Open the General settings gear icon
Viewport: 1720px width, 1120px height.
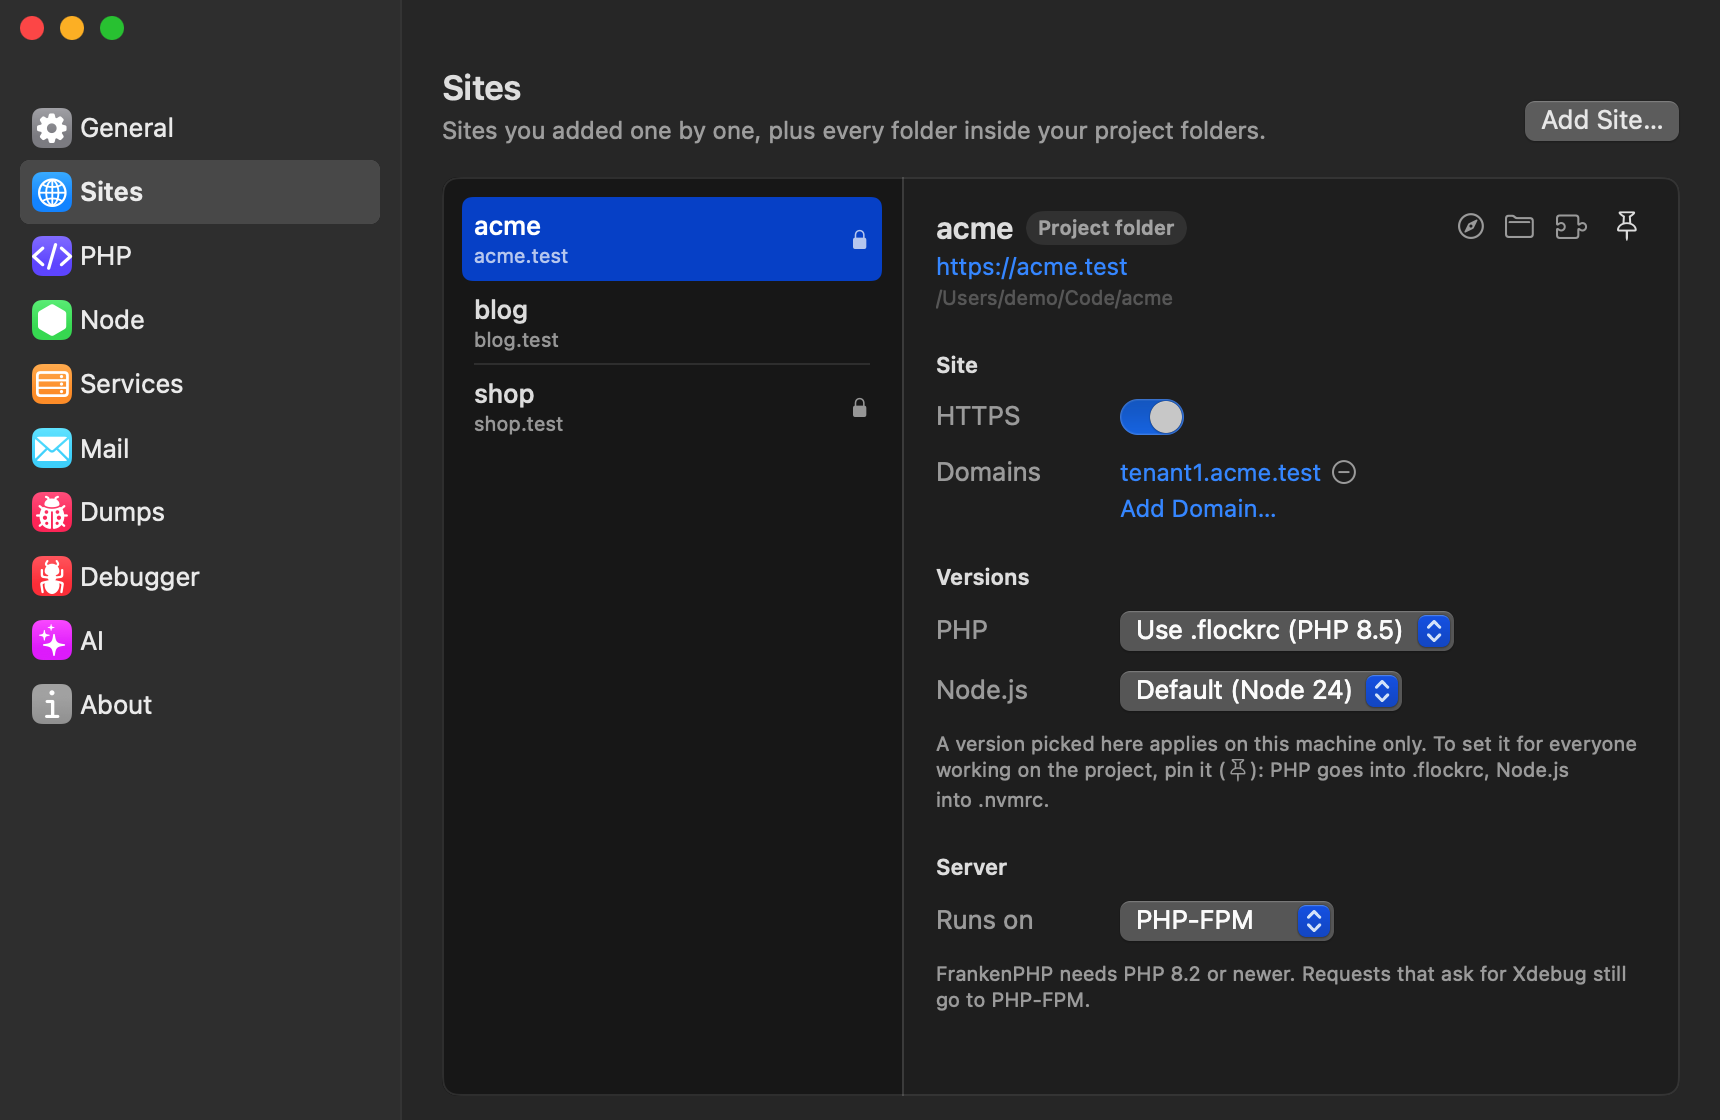pos(52,128)
